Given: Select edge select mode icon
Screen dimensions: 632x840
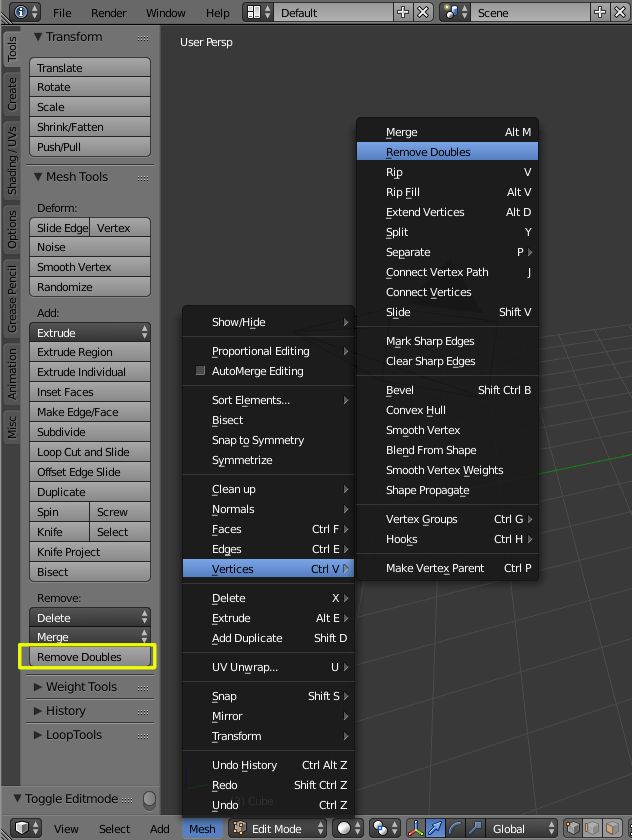Looking at the screenshot, I should click(x=593, y=828).
